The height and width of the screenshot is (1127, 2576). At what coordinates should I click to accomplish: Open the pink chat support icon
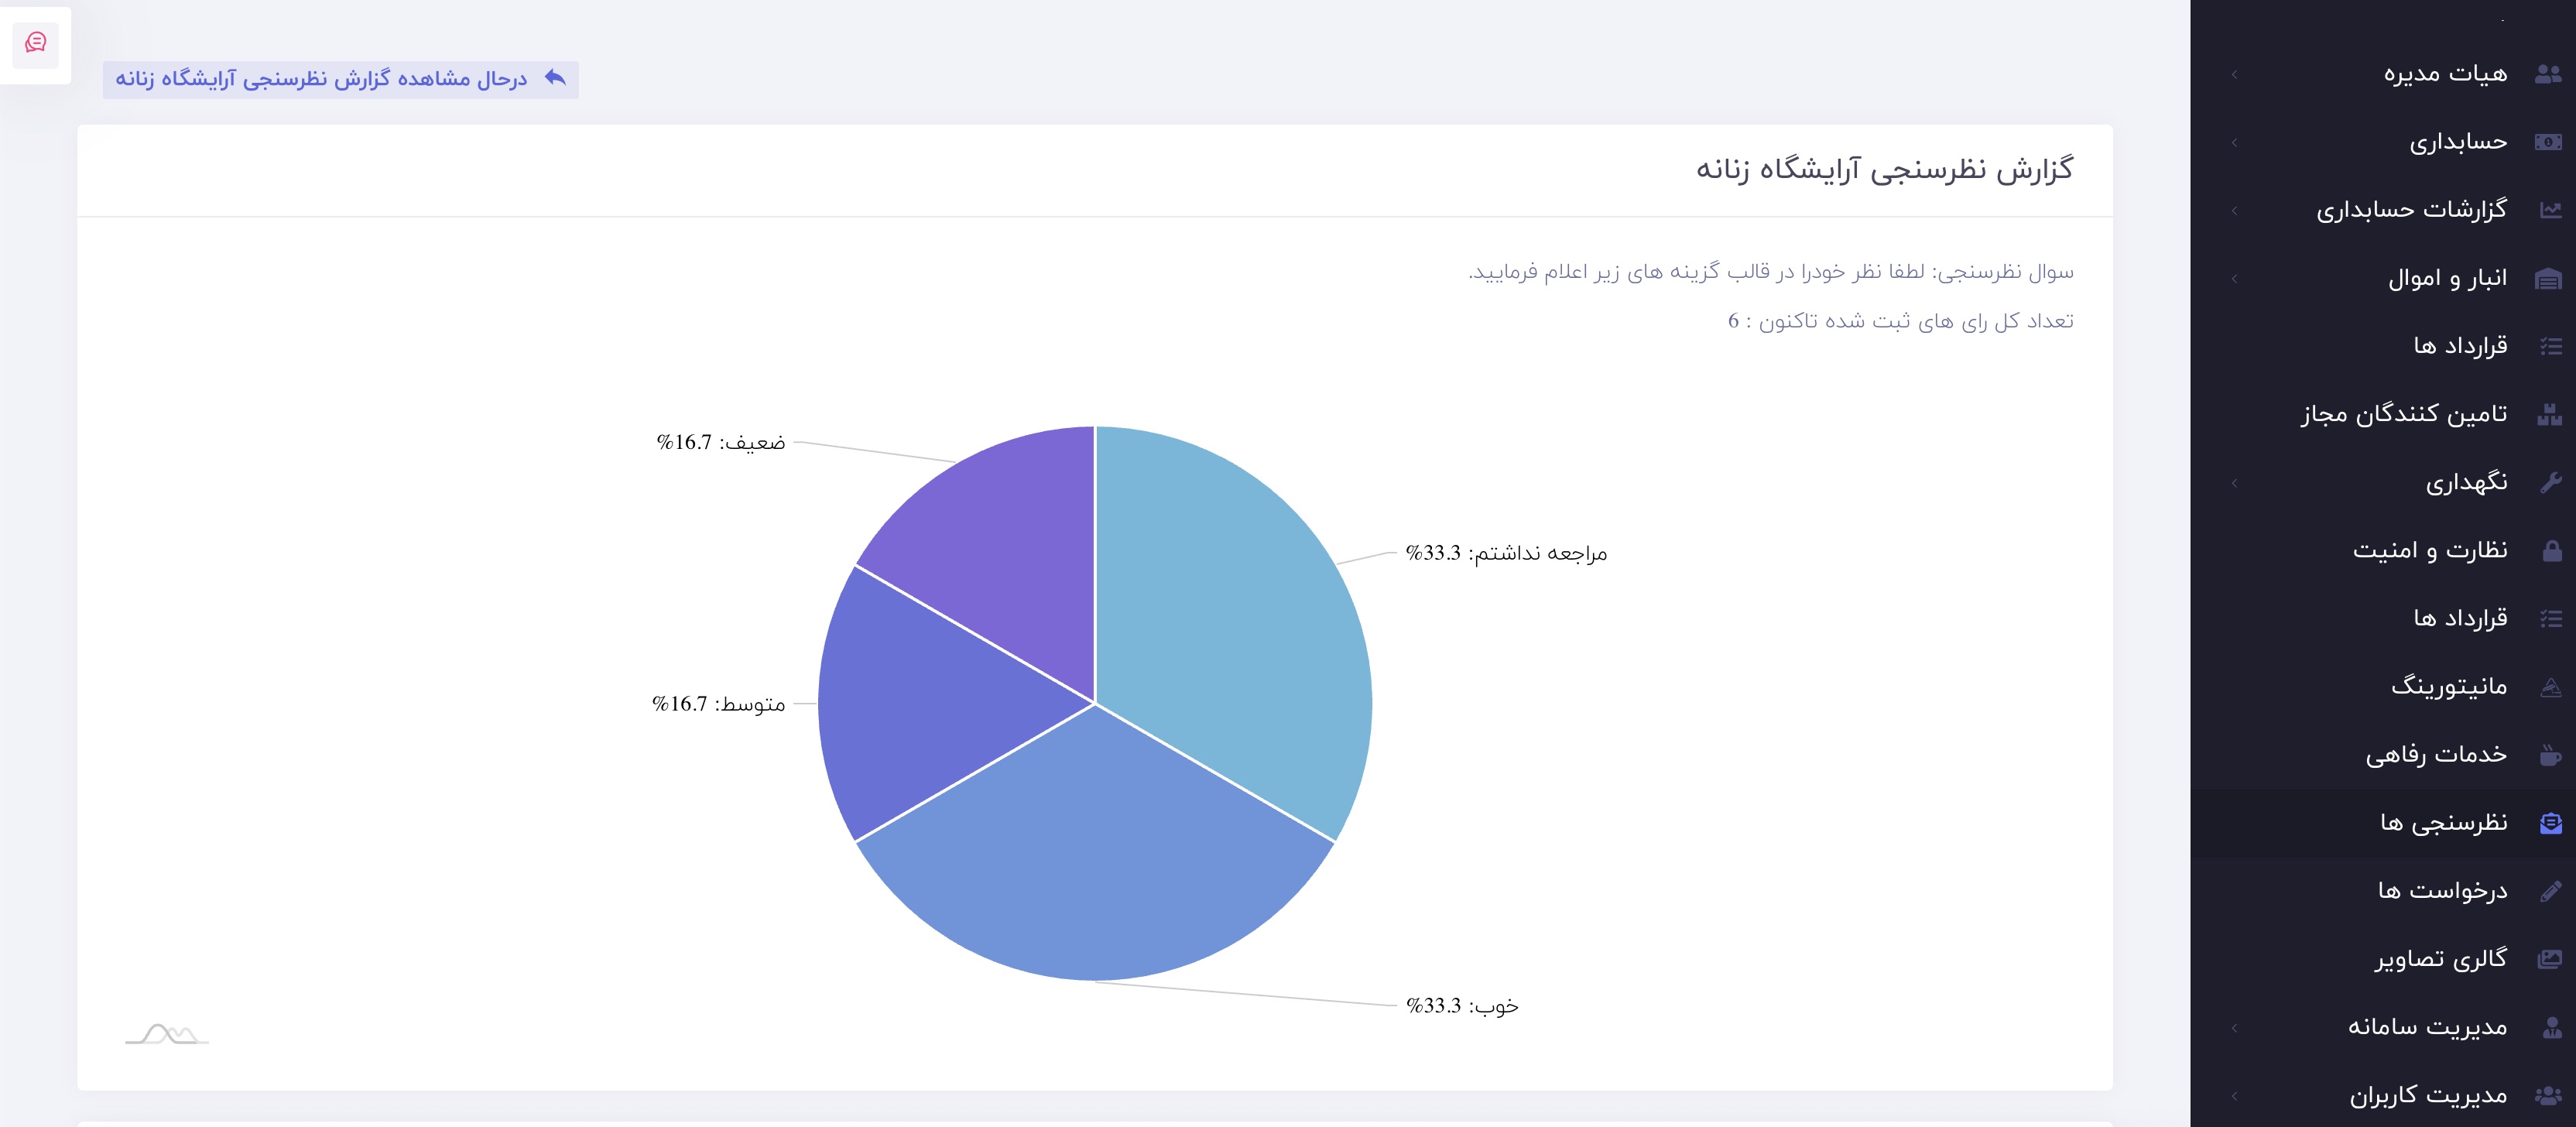(x=36, y=44)
